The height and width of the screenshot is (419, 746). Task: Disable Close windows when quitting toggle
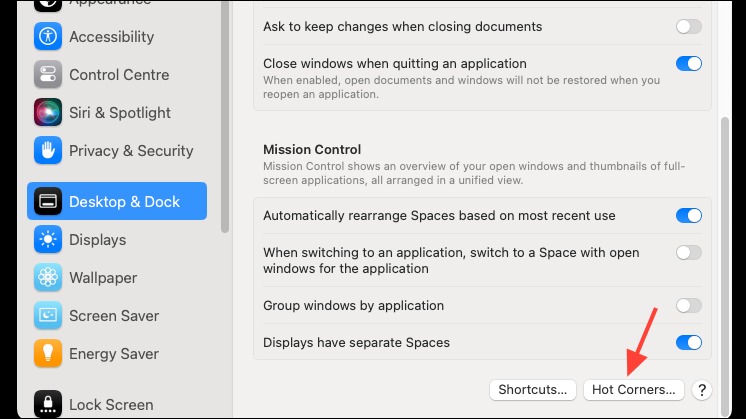coord(688,63)
